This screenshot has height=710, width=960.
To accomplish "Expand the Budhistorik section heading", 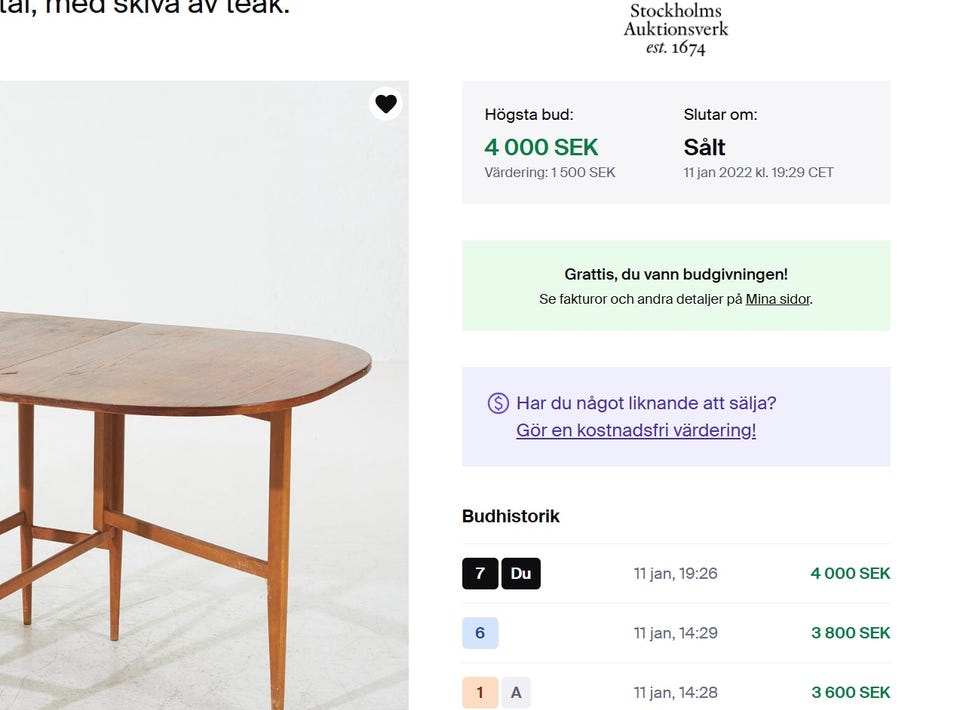I will (x=511, y=516).
